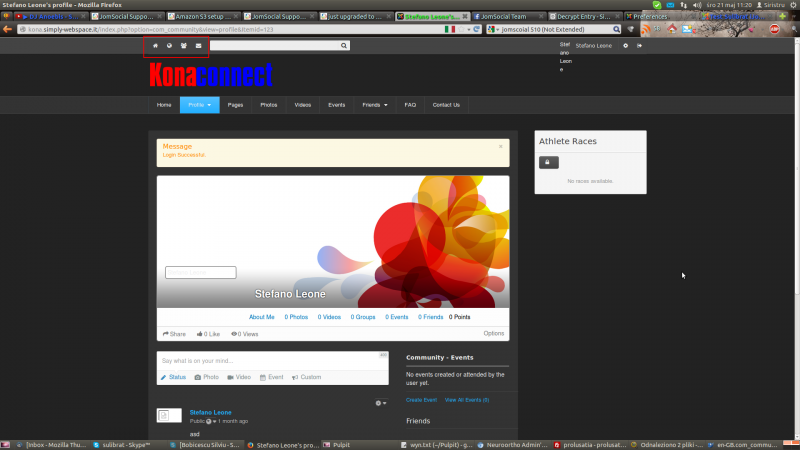Select the Video share option
The image size is (800, 450).
pos(239,377)
